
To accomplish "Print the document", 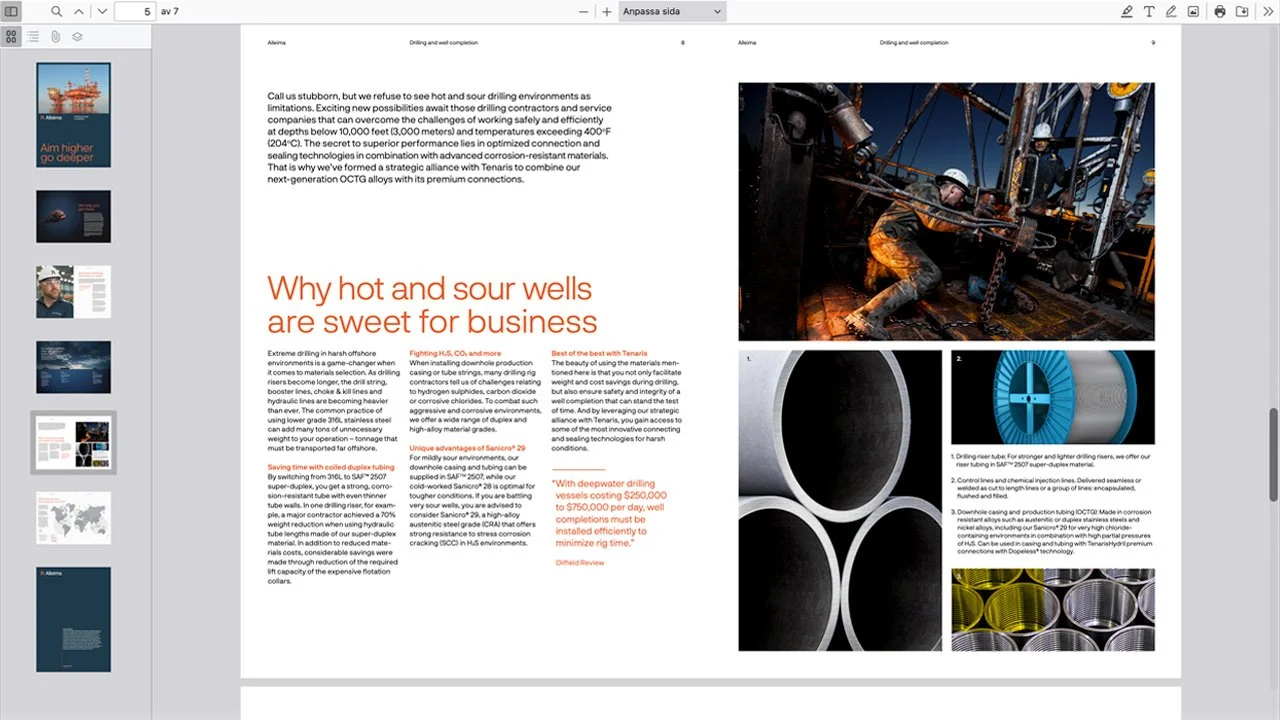I will tap(1220, 11).
